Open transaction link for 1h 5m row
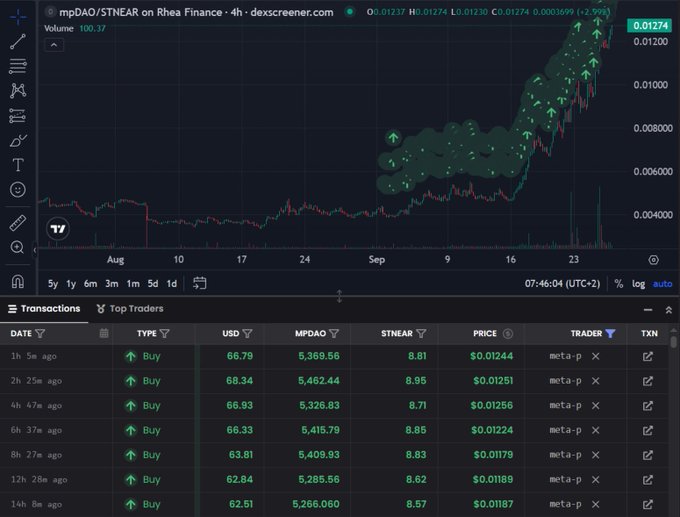 pos(647,356)
